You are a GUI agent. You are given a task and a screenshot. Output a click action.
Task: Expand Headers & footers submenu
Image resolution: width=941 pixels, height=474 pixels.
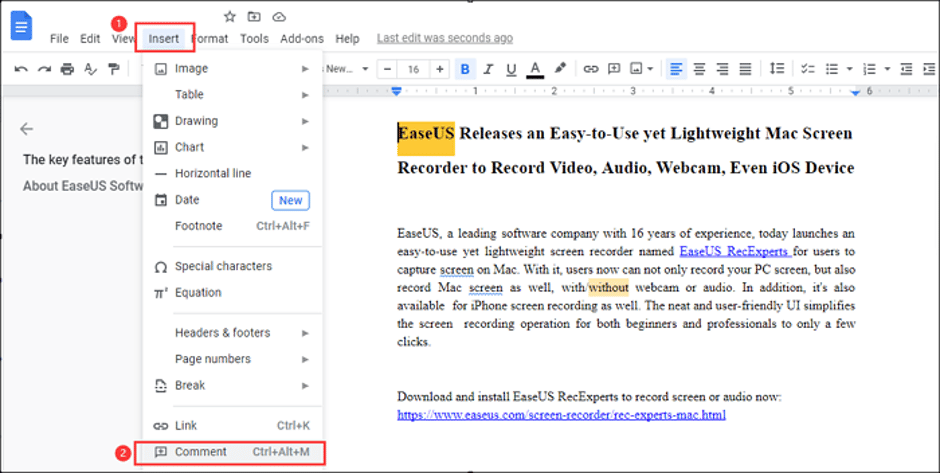(x=233, y=332)
